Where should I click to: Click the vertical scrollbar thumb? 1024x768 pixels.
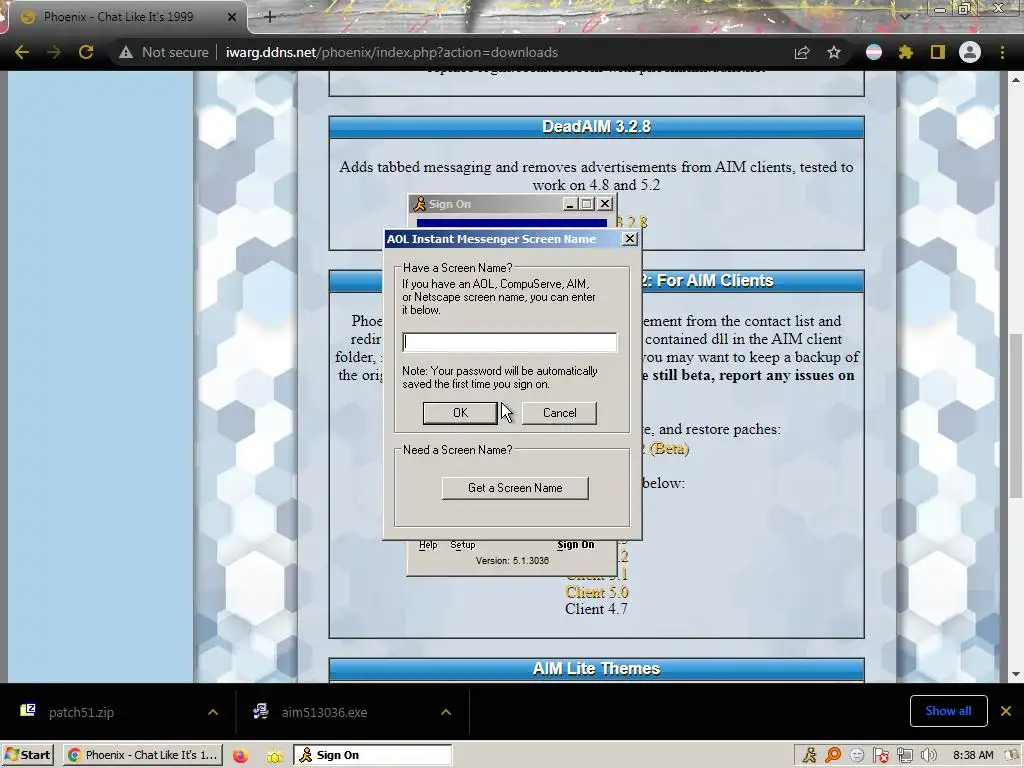click(1016, 415)
